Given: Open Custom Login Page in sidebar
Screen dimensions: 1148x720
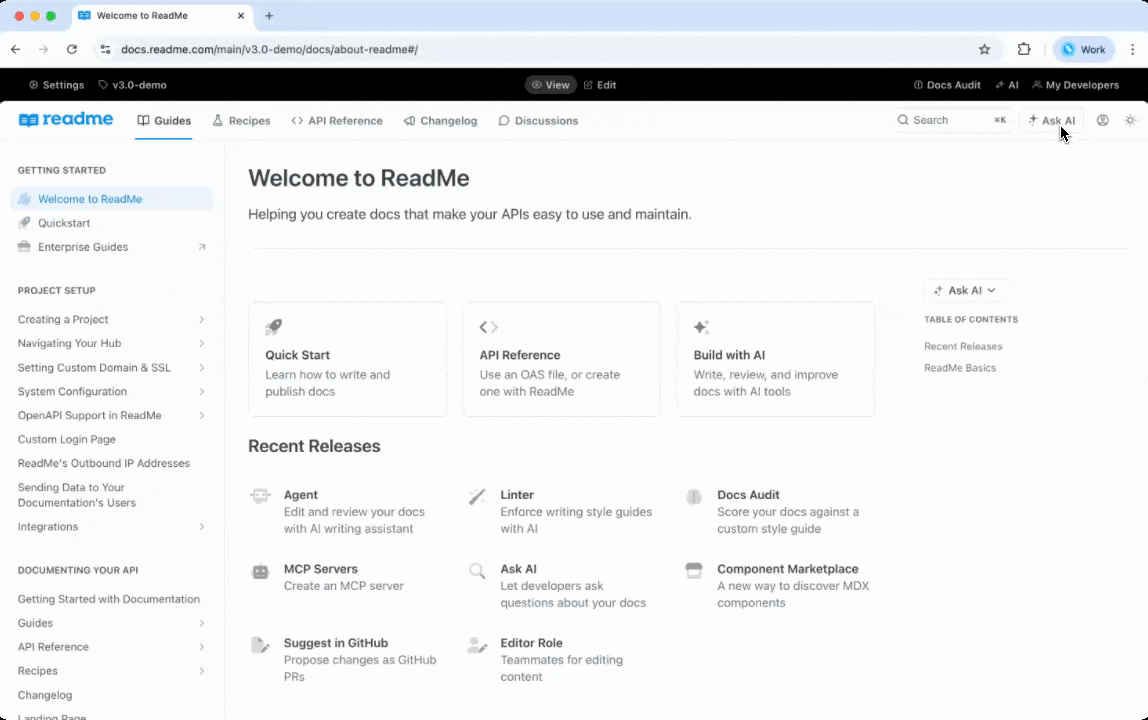Looking at the screenshot, I should point(67,439).
